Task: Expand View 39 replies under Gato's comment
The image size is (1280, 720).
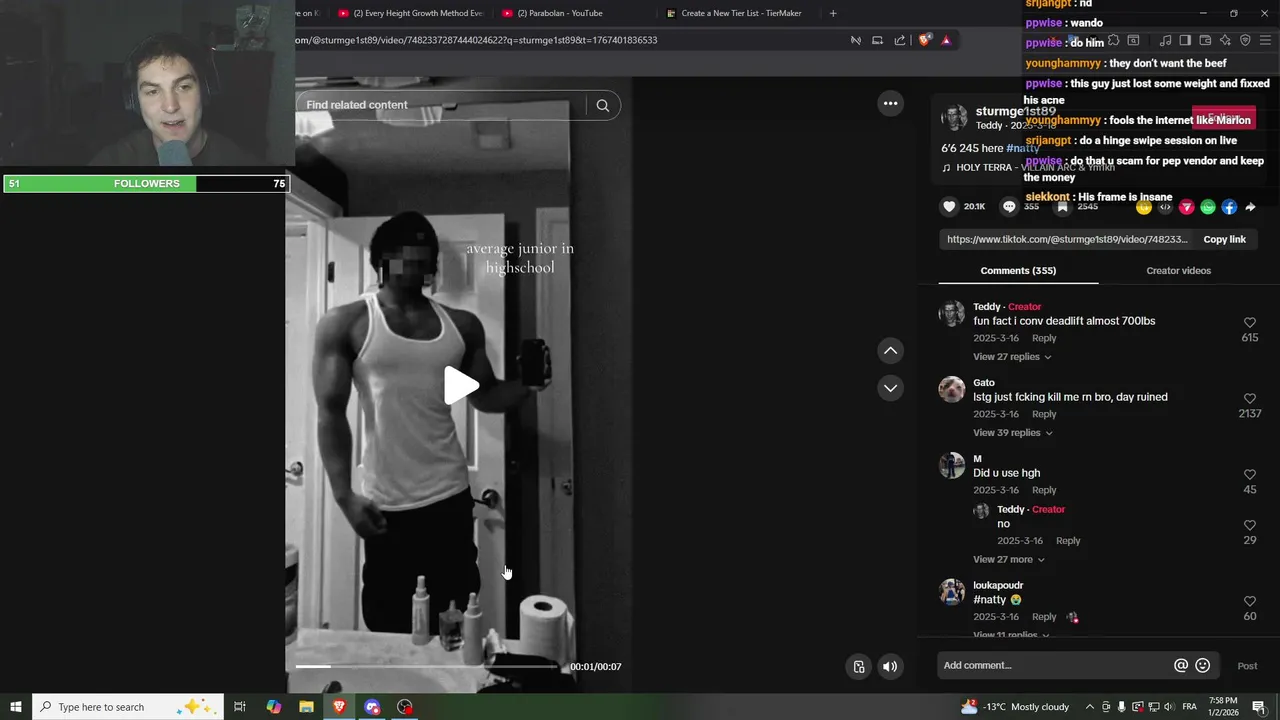Action: (1012, 433)
